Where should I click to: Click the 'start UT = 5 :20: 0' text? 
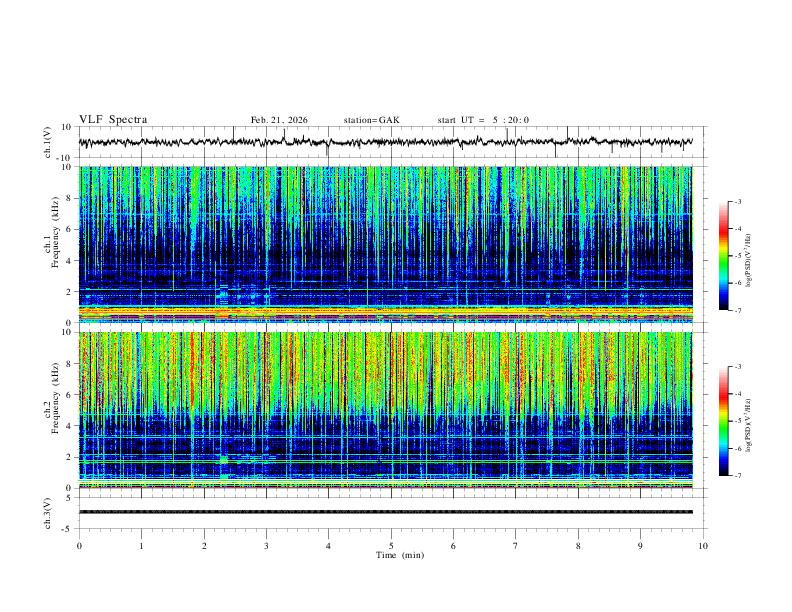click(x=483, y=120)
